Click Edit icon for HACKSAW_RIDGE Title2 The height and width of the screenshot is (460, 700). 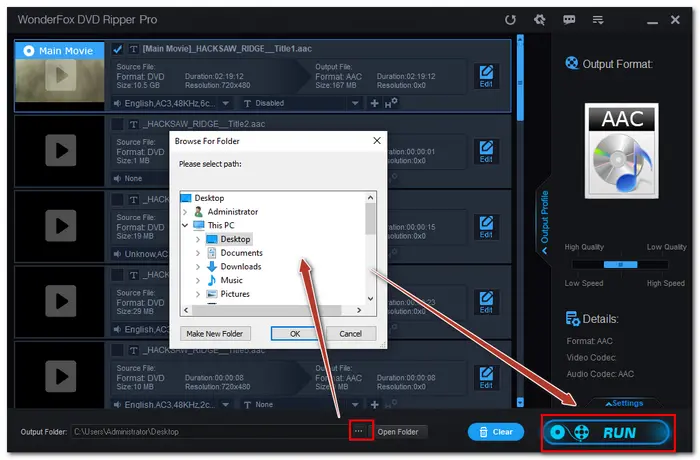(x=486, y=151)
